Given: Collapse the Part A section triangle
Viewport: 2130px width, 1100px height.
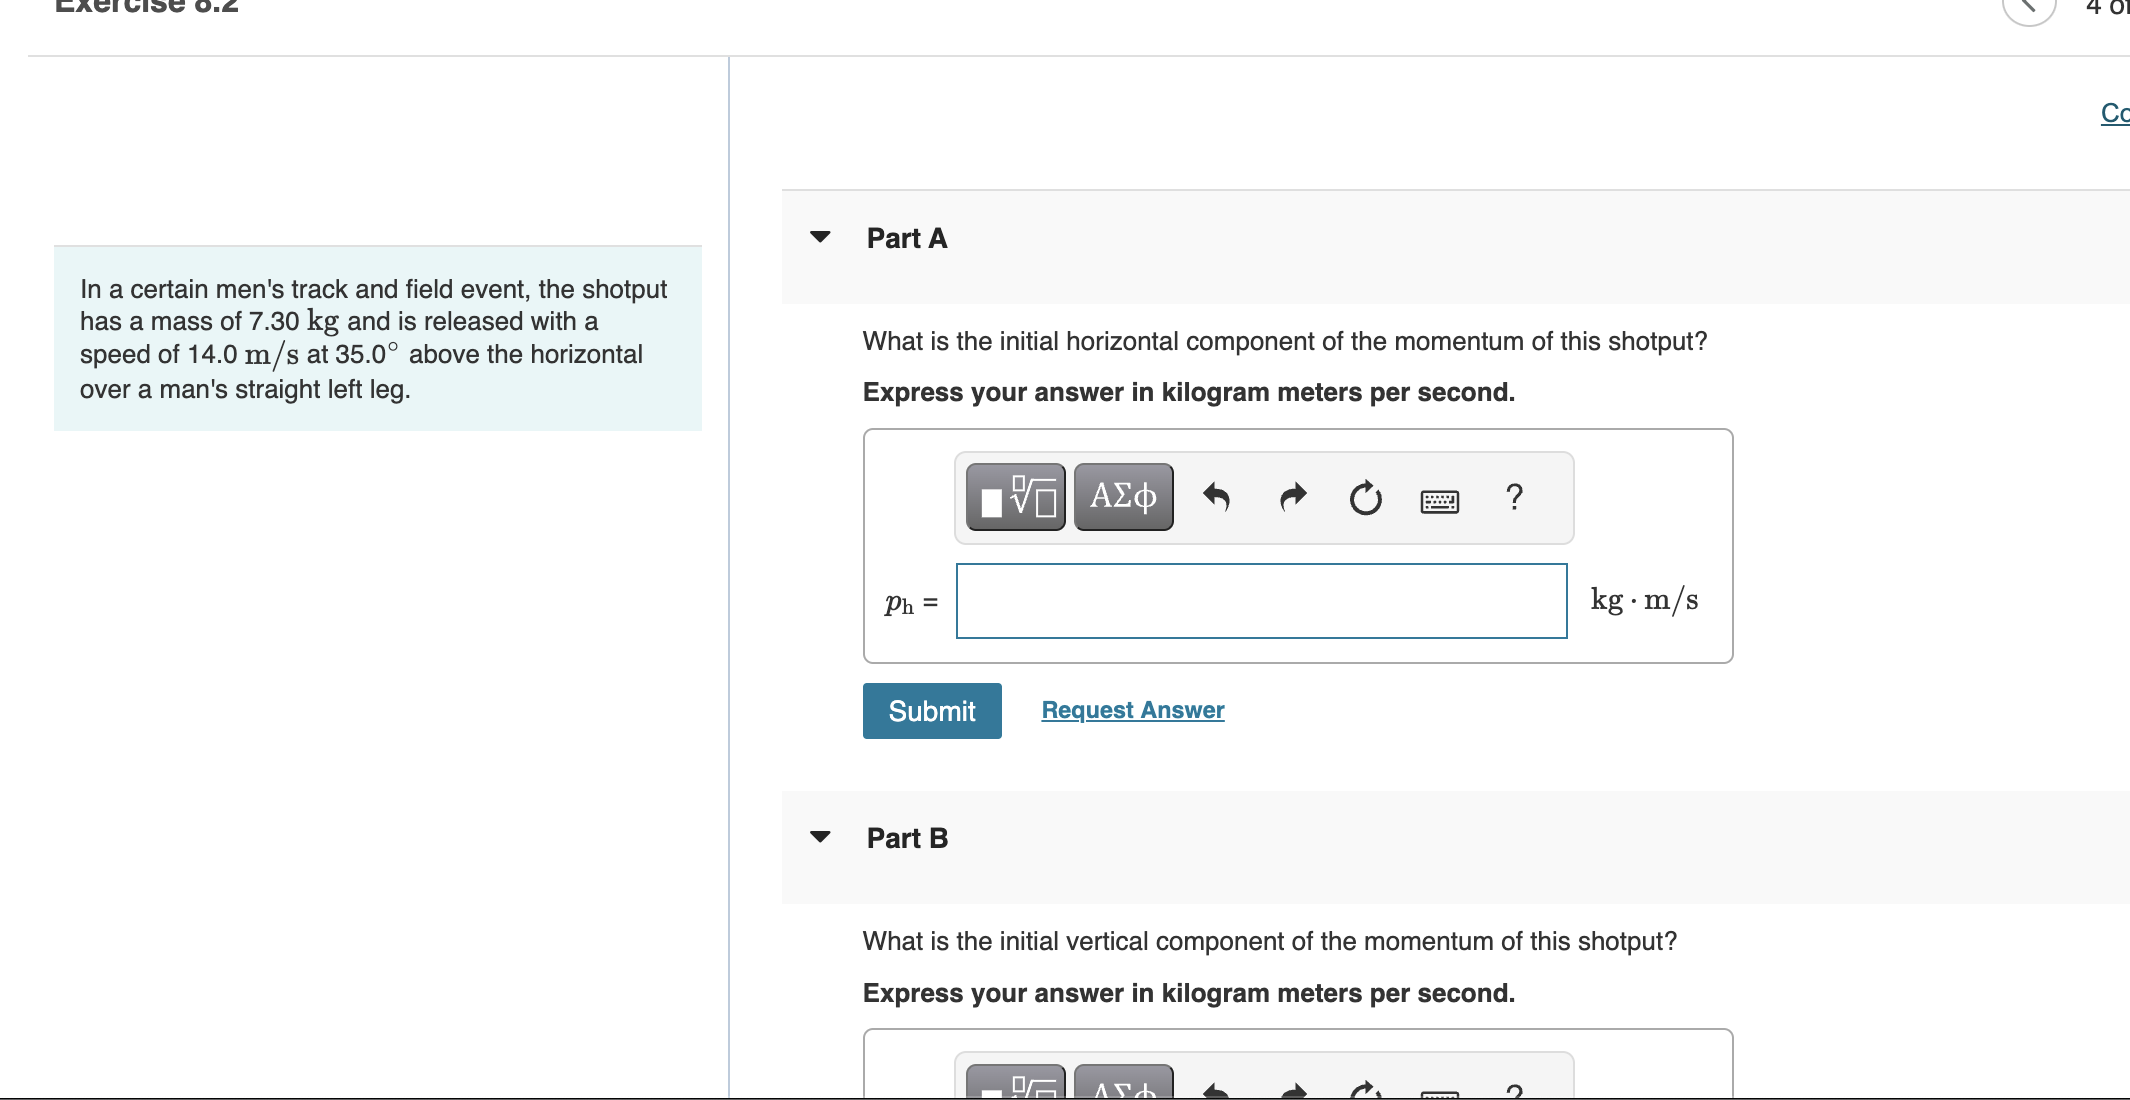Looking at the screenshot, I should [820, 238].
